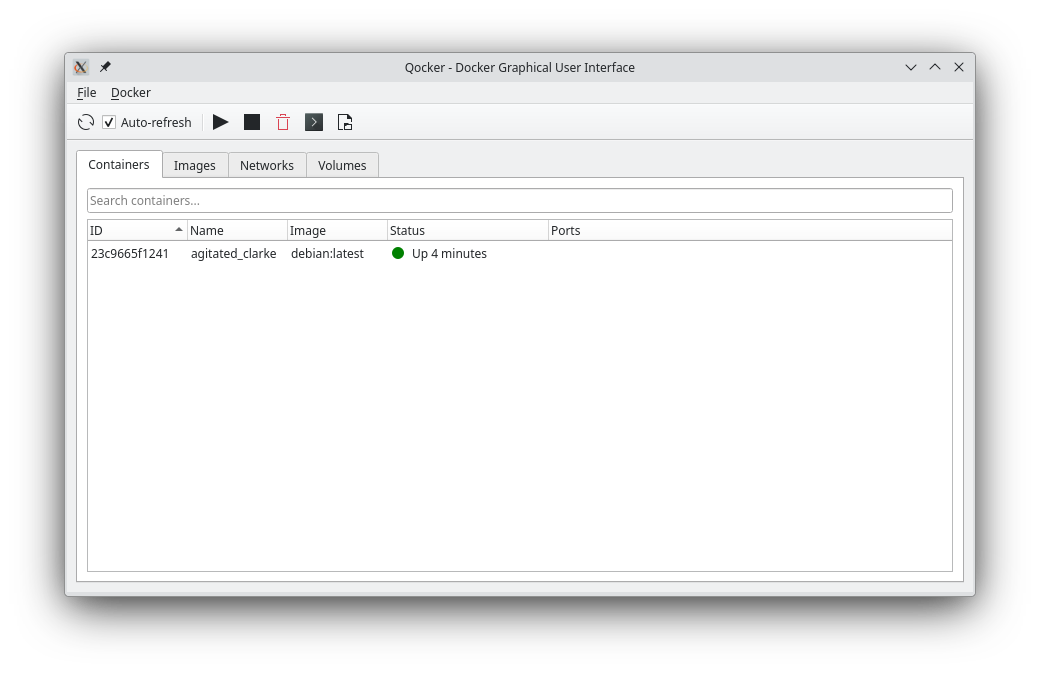1040x673 pixels.
Task: Focus the Search containers field
Action: [x=519, y=200]
